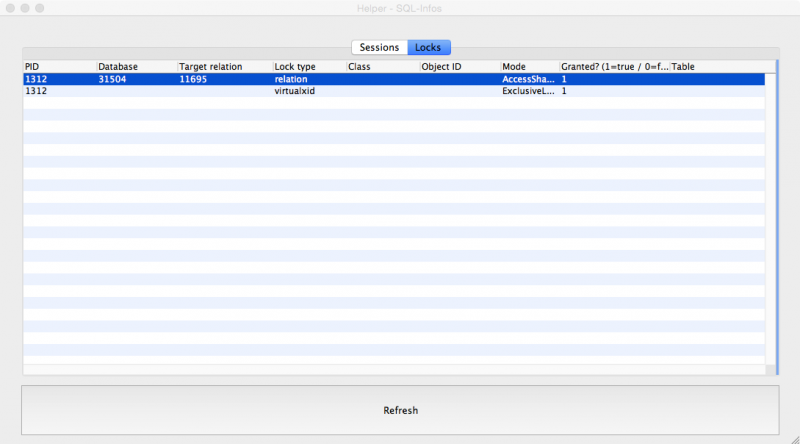Sort by the Table column header
The width and height of the screenshot is (800, 444).
(x=716, y=67)
